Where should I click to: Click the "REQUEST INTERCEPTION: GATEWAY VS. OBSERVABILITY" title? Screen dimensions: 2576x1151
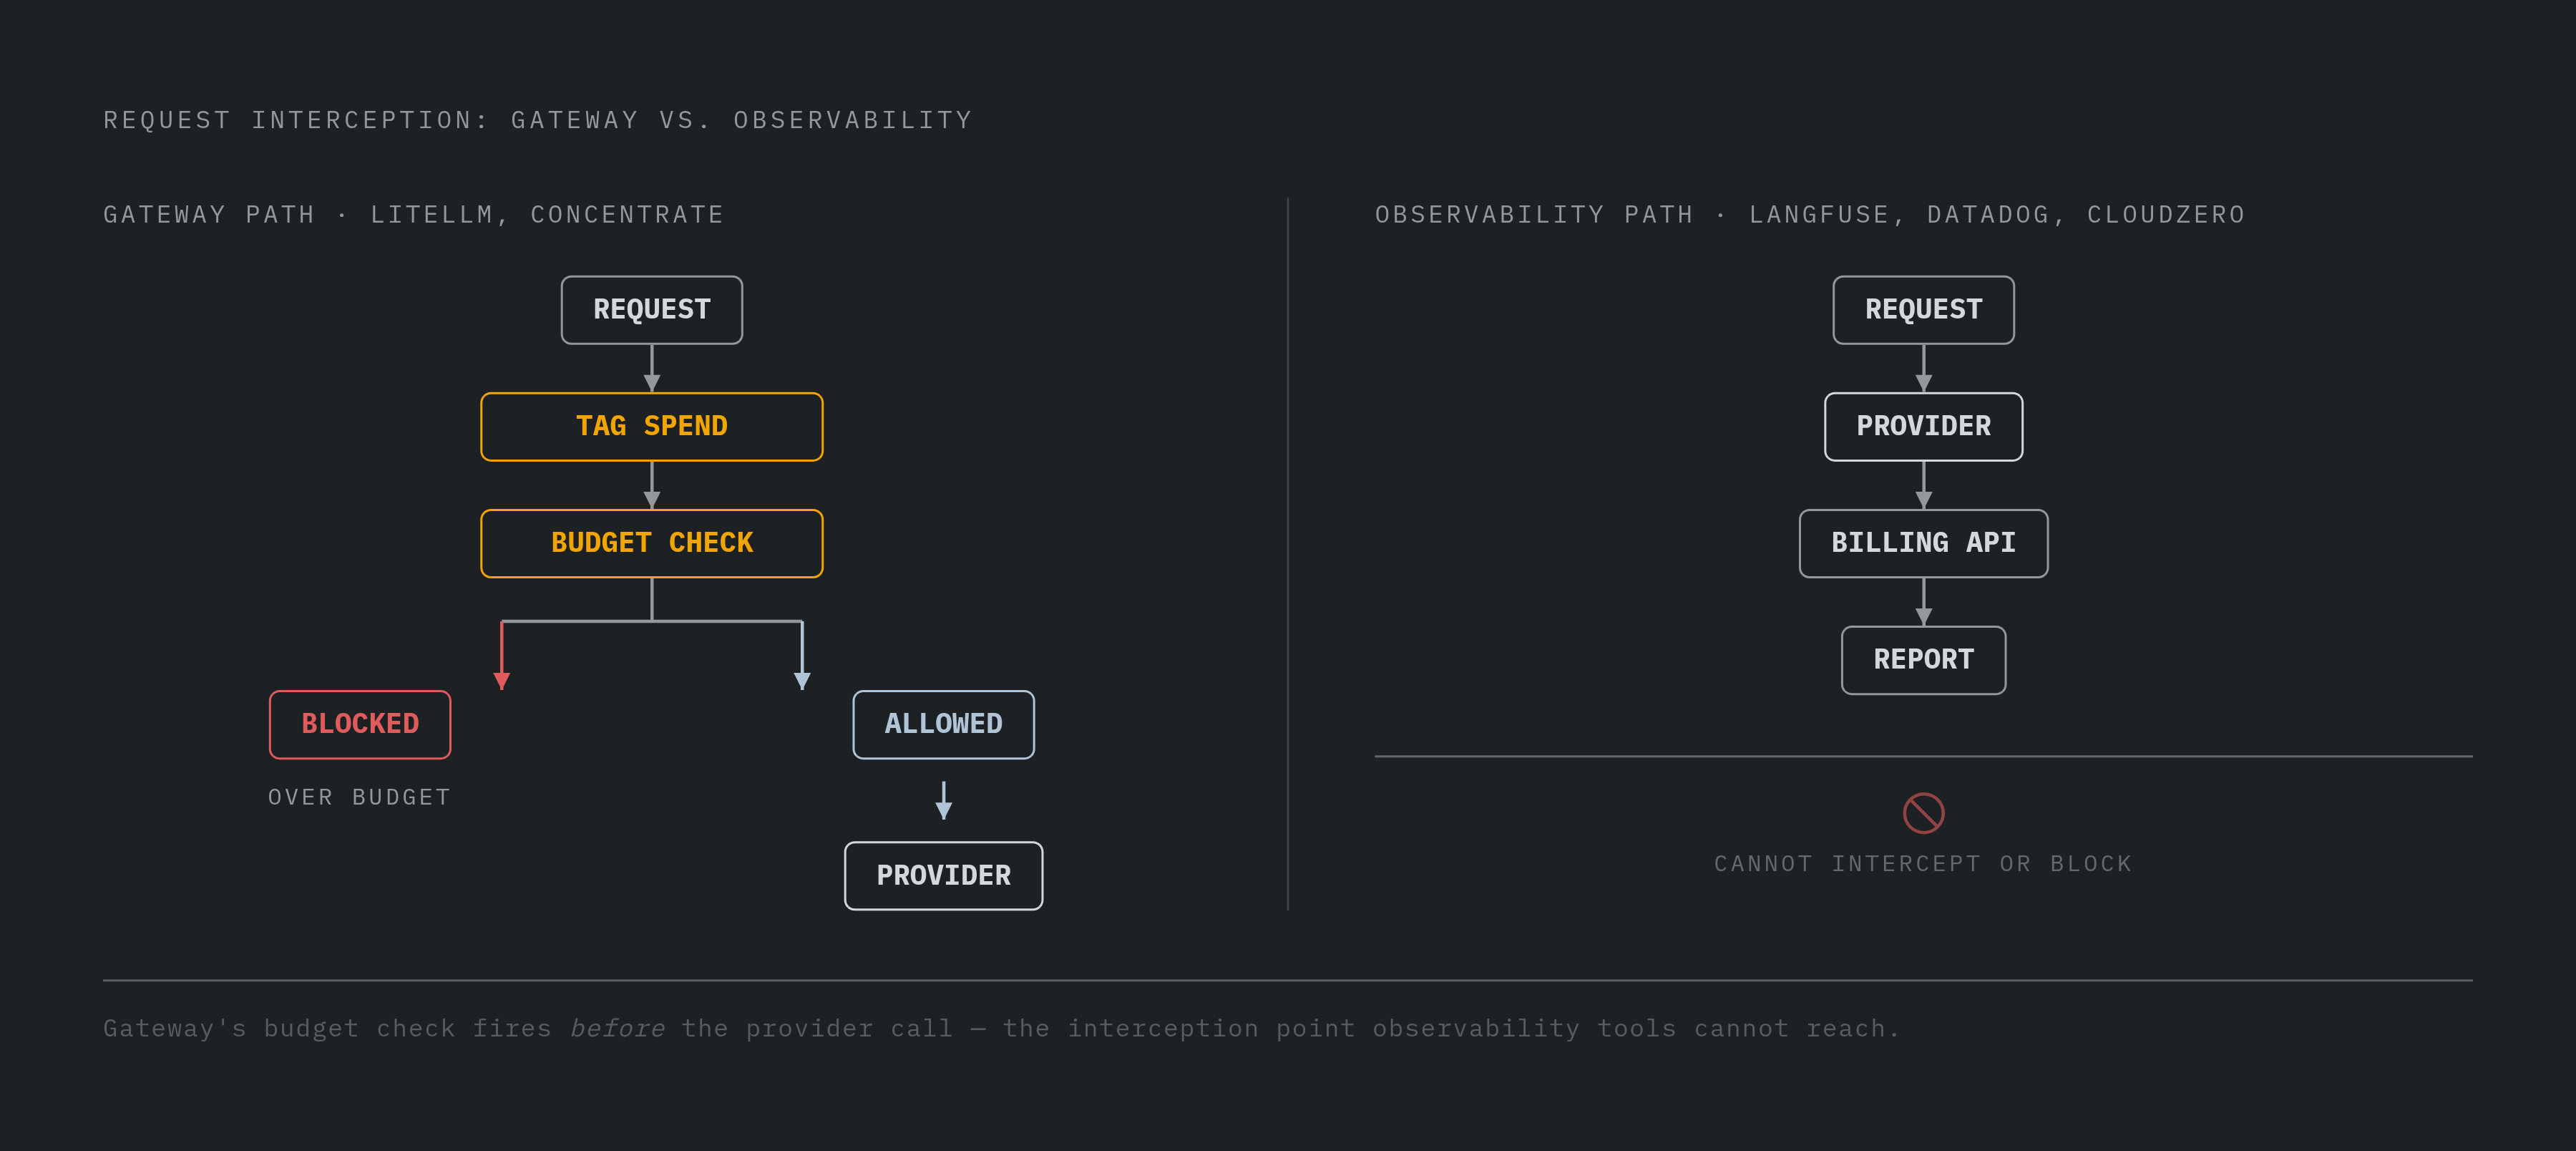[538, 120]
